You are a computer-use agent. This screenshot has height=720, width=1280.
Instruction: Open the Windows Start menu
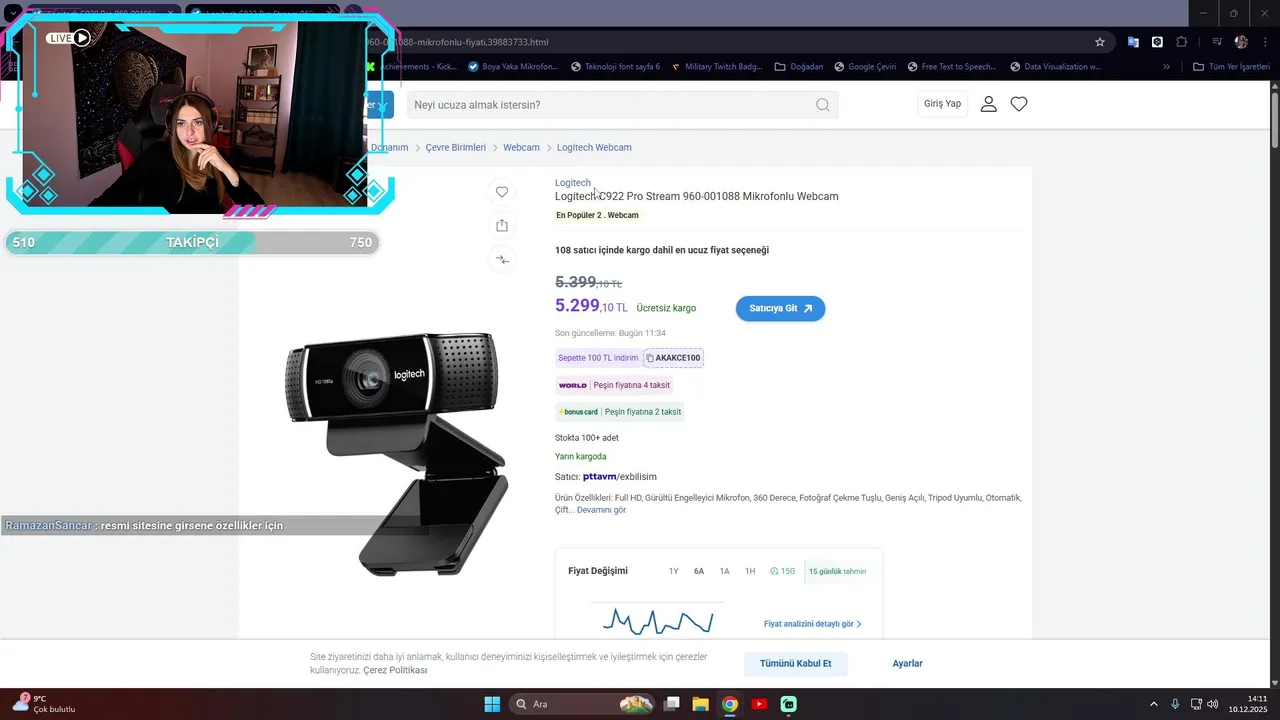point(492,704)
